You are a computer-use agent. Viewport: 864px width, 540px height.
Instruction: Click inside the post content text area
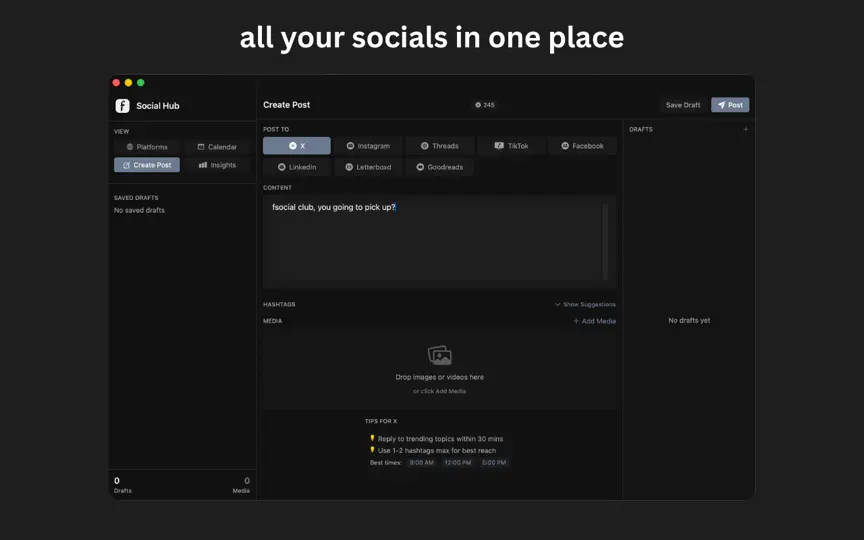439,242
